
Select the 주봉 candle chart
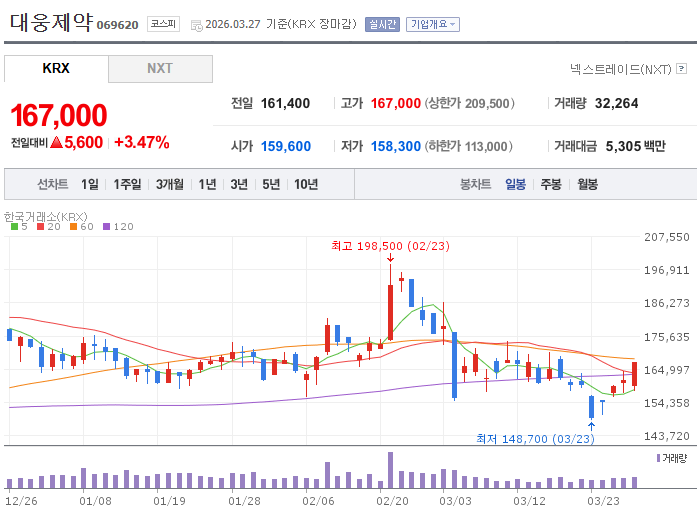click(x=551, y=184)
